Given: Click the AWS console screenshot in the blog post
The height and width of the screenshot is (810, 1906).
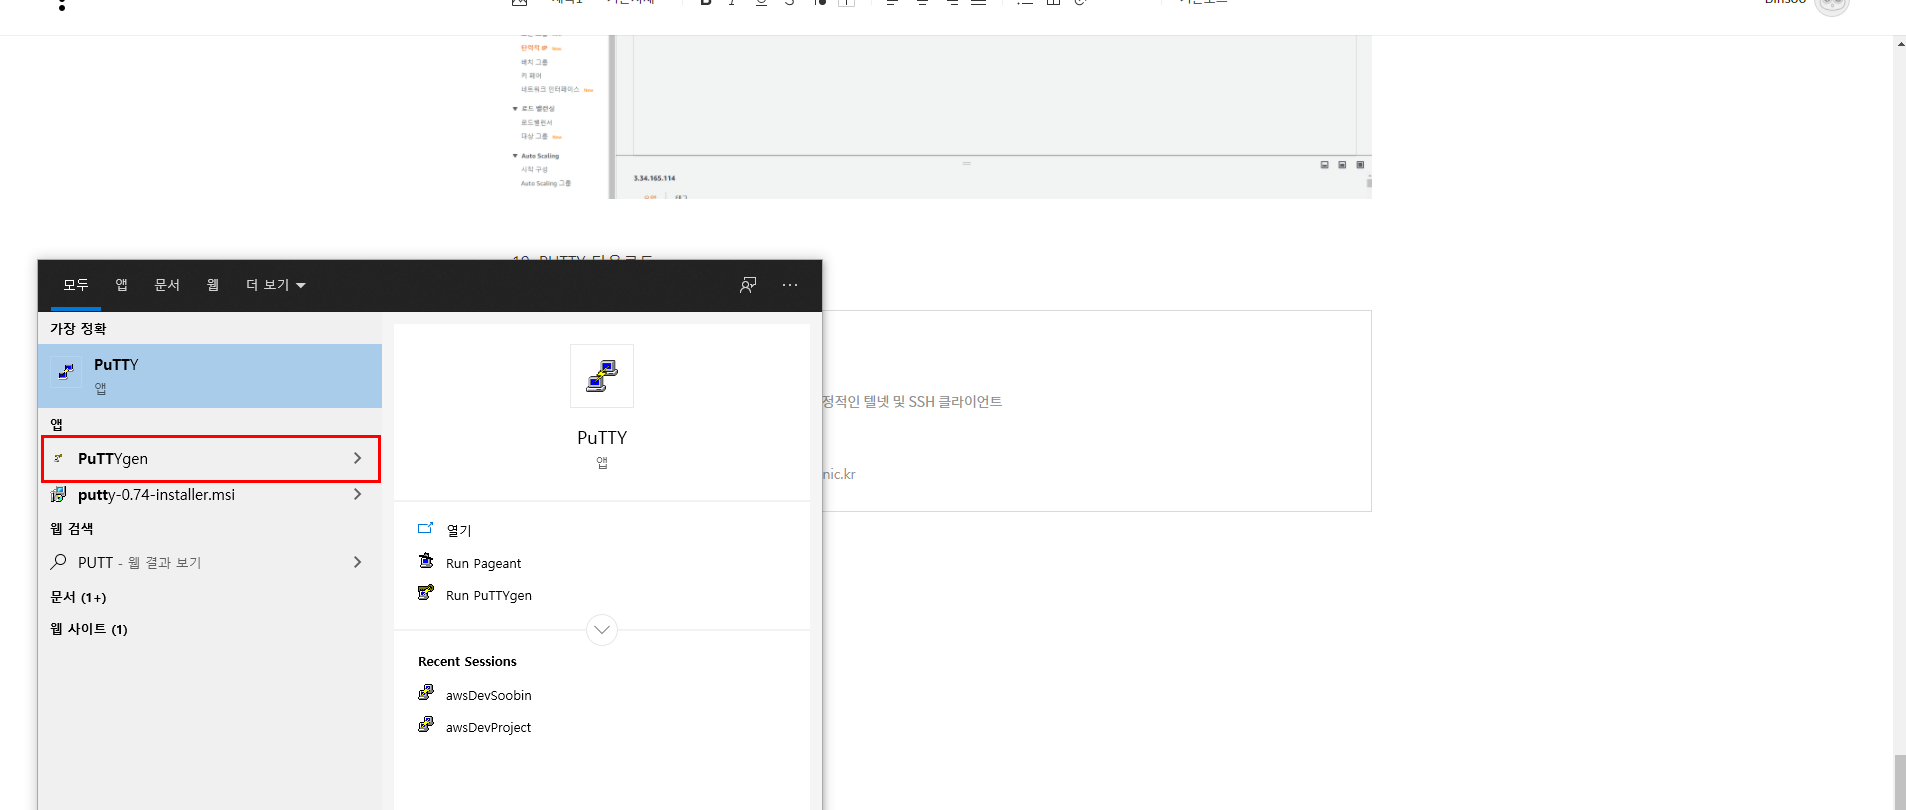Looking at the screenshot, I should tap(941, 117).
